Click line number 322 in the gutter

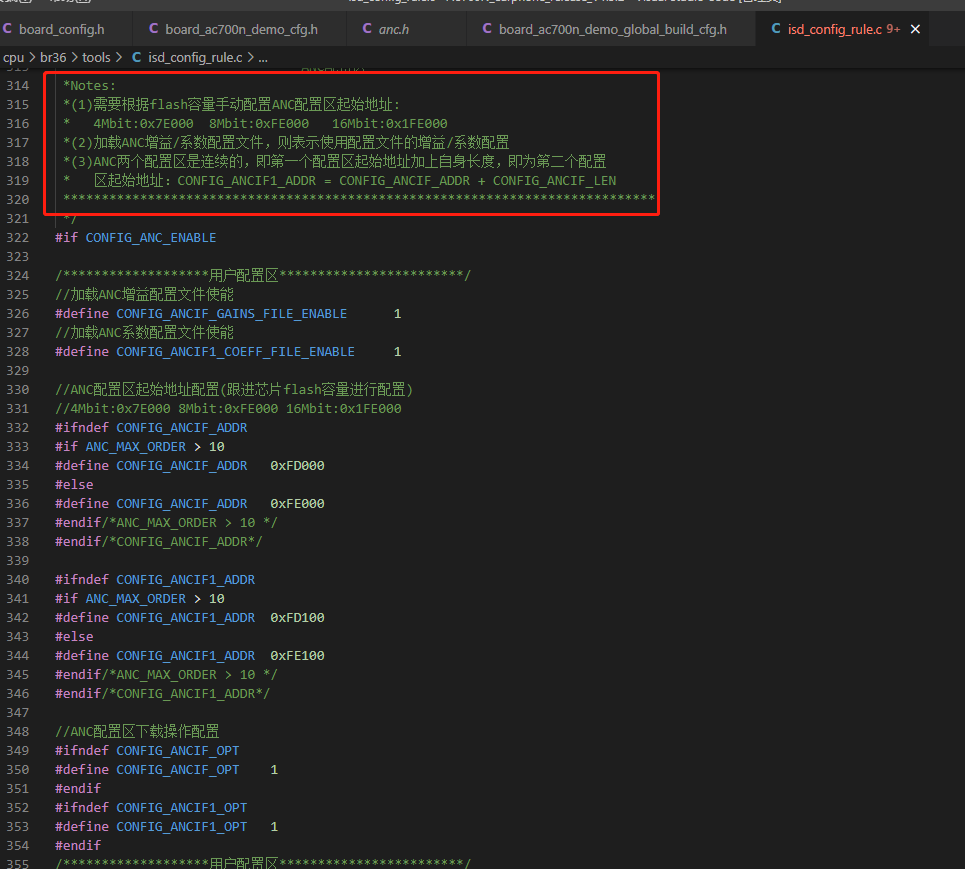pos(18,238)
